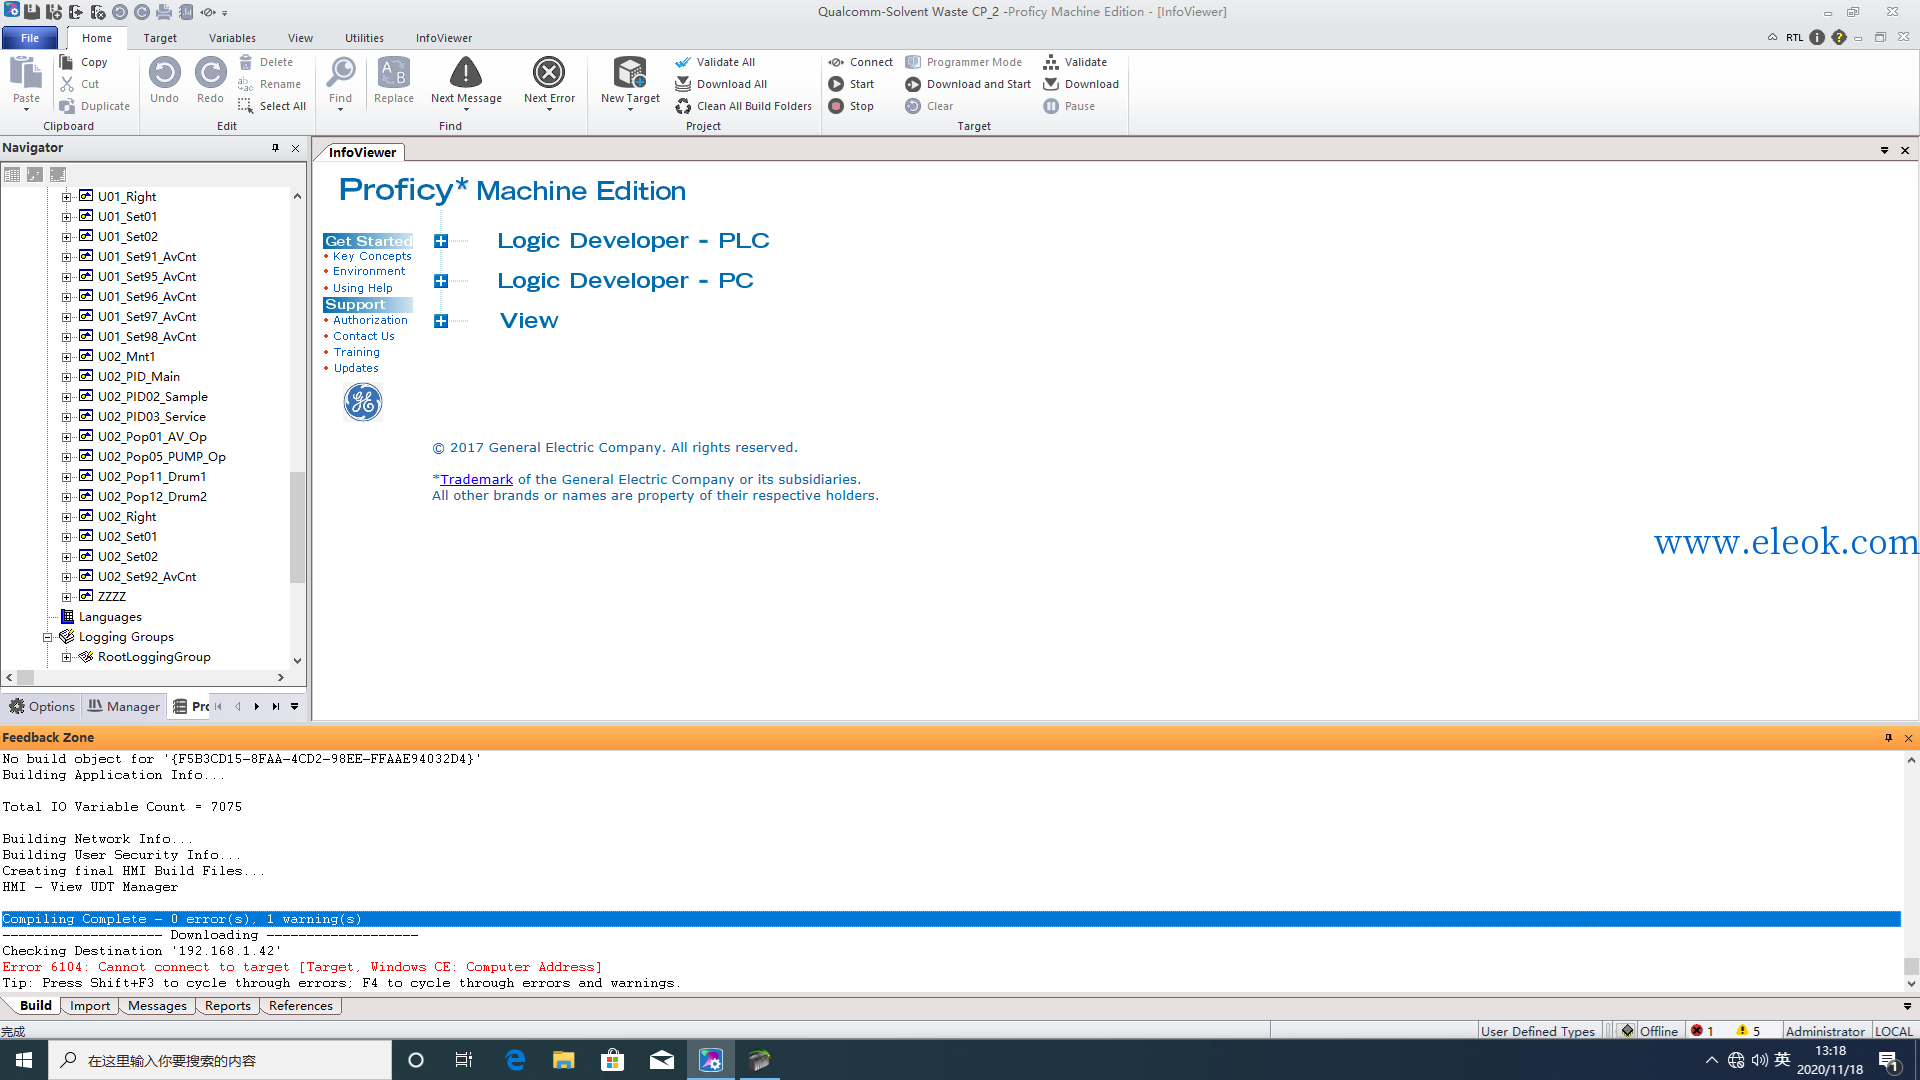
Task: Open the Variables ribbon tab
Action: 232,38
